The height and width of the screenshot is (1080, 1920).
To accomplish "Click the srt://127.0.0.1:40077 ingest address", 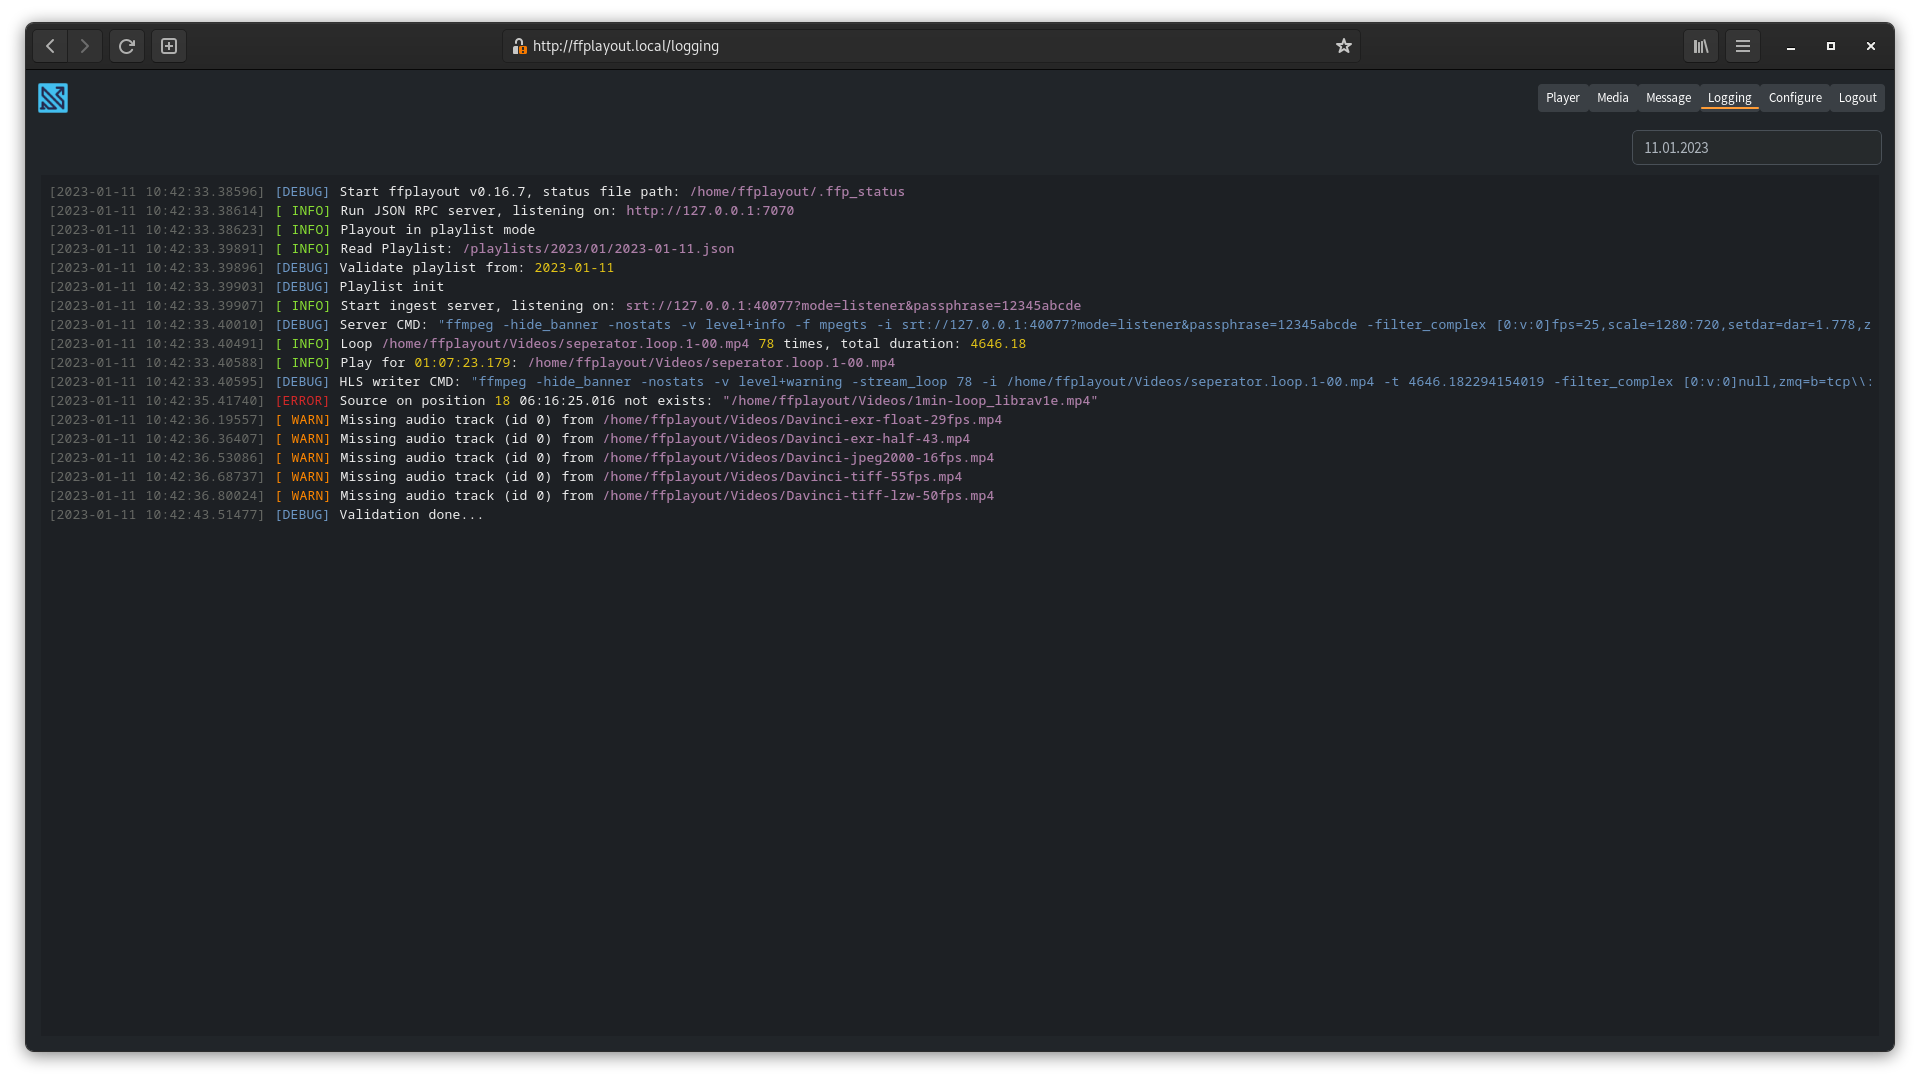I will 853,306.
